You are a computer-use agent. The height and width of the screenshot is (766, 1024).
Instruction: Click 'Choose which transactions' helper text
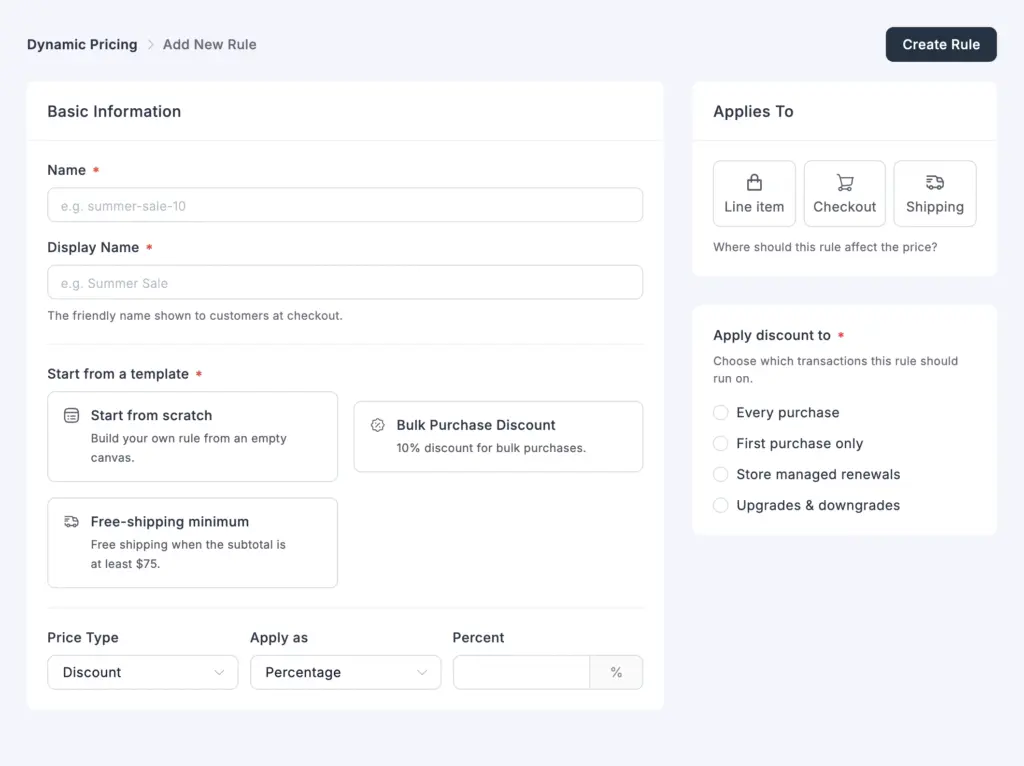pos(835,370)
